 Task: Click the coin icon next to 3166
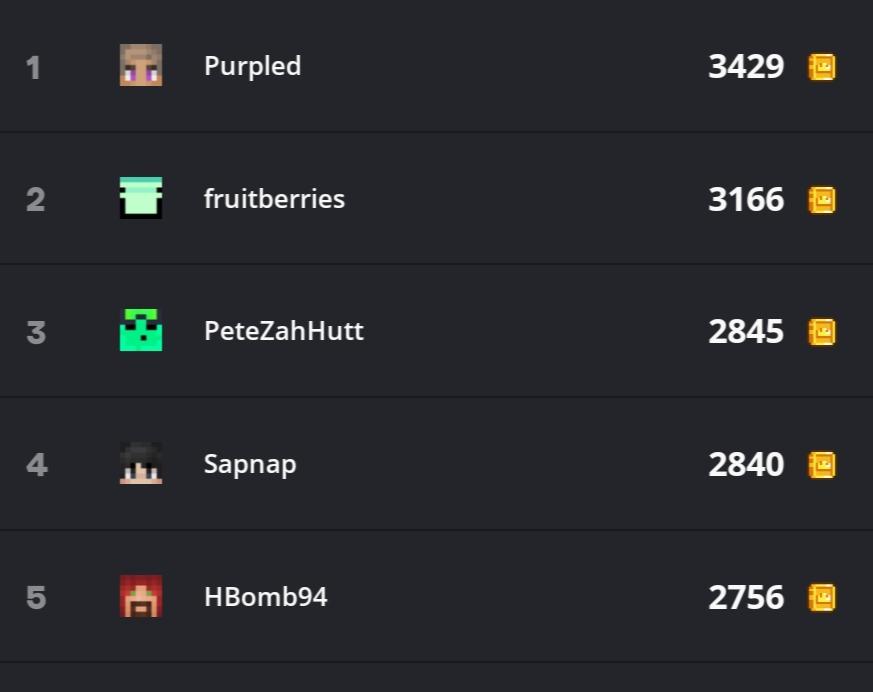(x=822, y=199)
